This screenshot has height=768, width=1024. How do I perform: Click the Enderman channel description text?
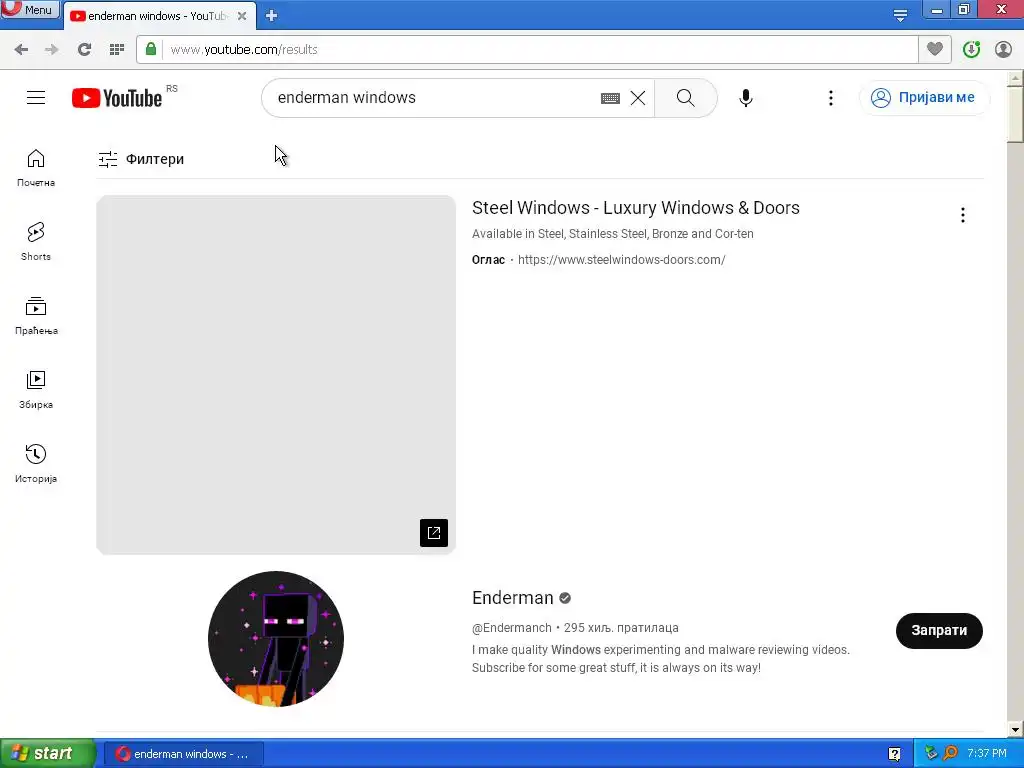coord(660,659)
